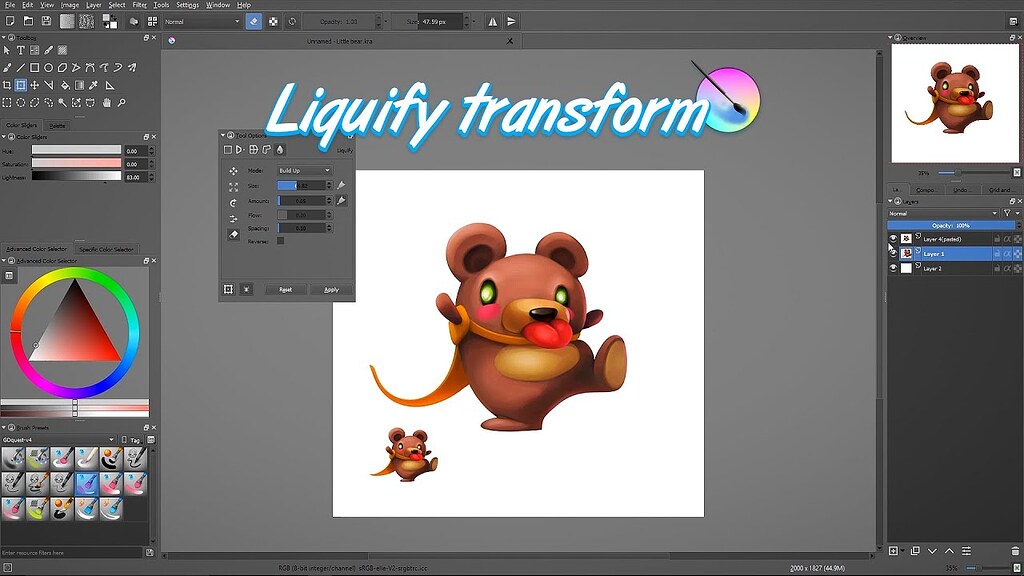The image size is (1024, 576).
Task: Open the Filter menu
Action: [x=139, y=5]
